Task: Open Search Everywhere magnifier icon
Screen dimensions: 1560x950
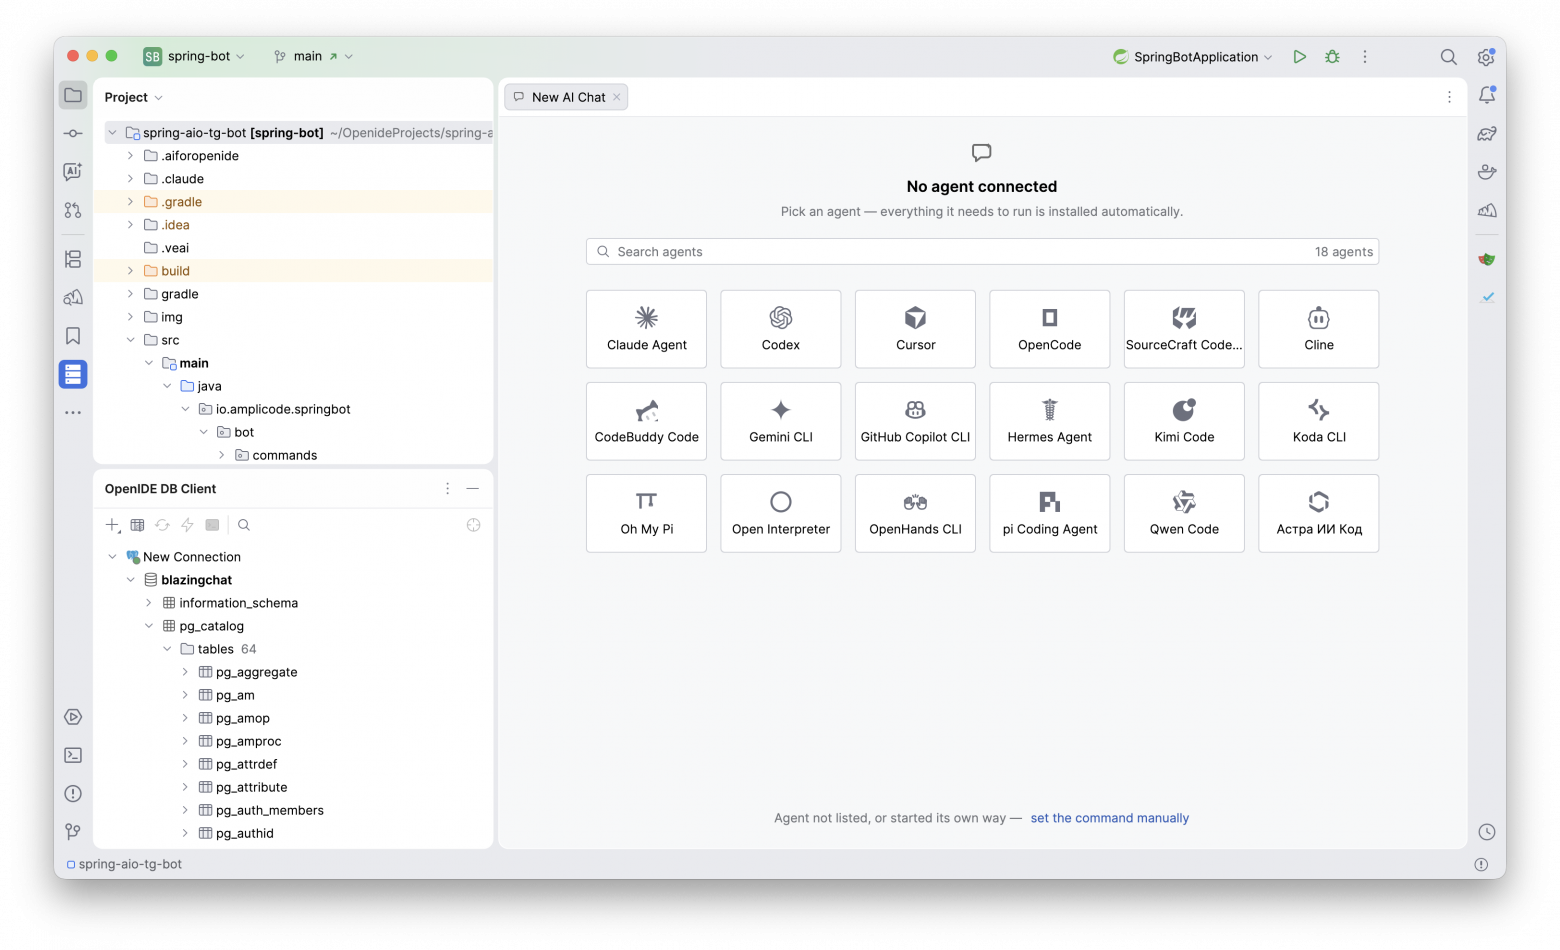Action: coord(1448,57)
